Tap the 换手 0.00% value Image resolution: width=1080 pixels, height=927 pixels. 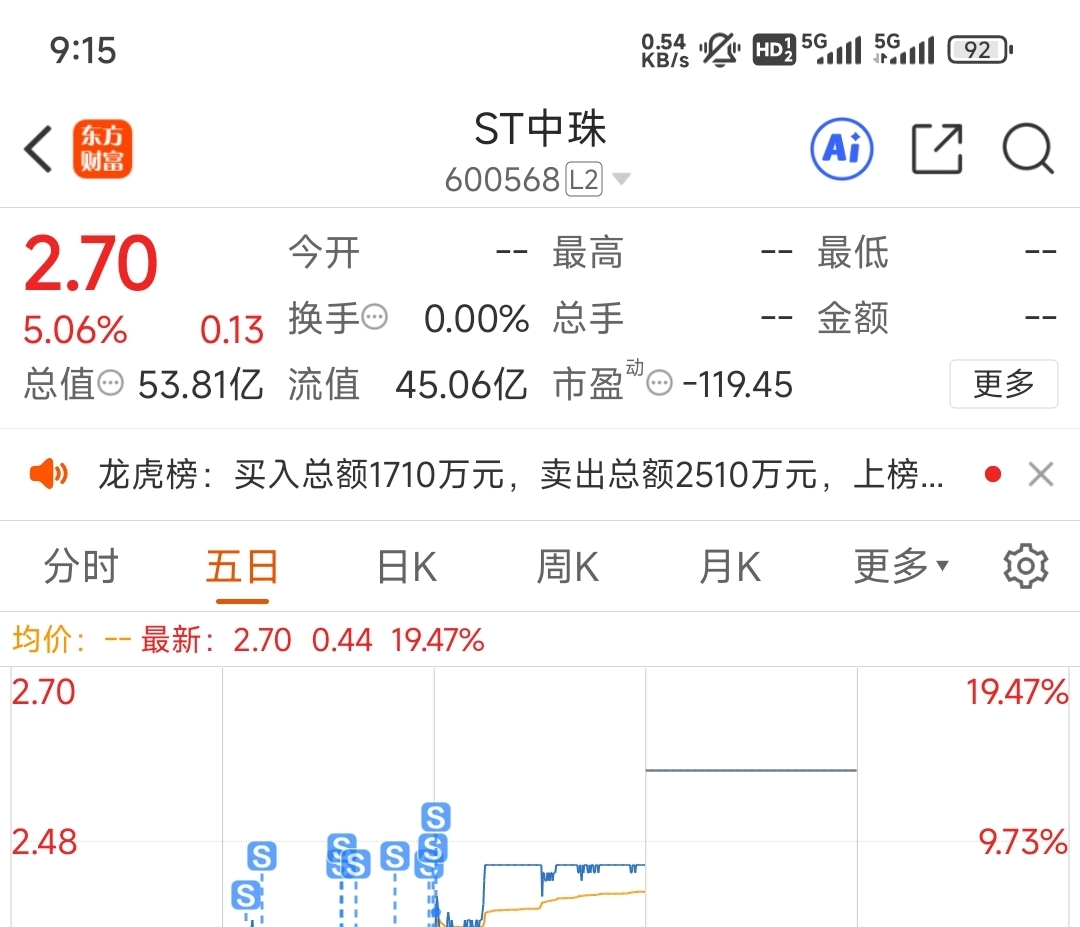pos(477,319)
